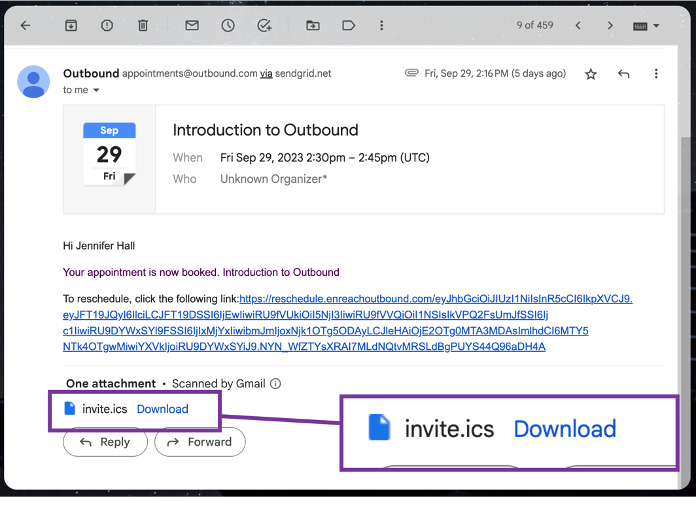Report this email as spam
This screenshot has width=696, height=520.
pos(107,26)
